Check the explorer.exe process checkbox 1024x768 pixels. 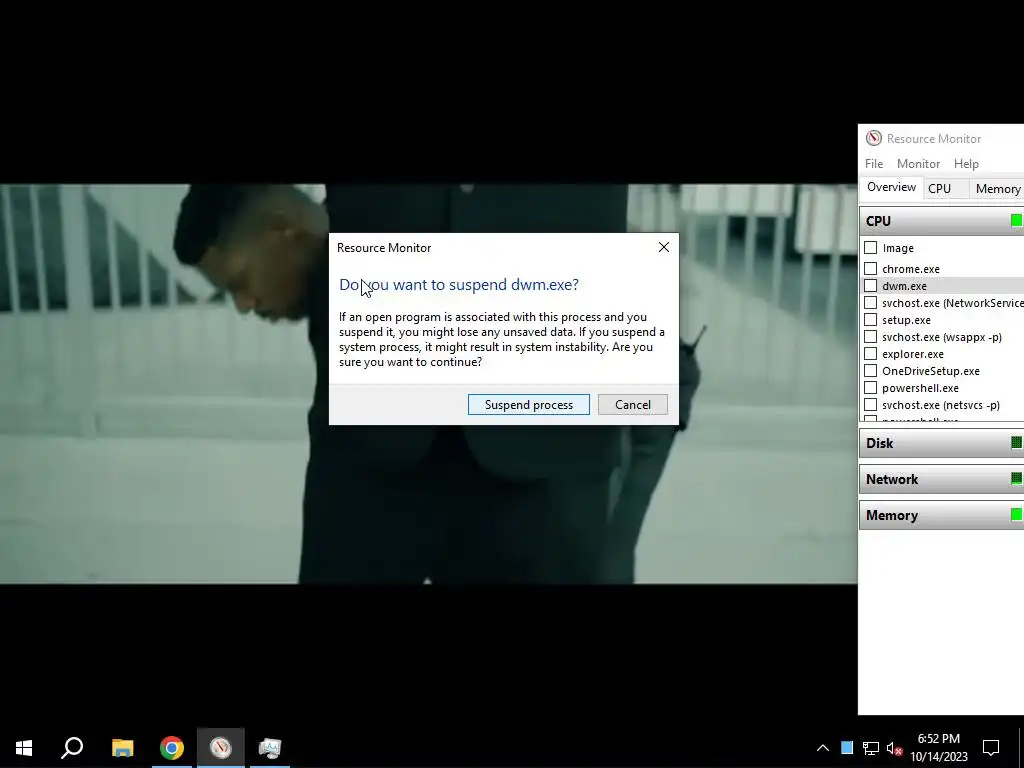pos(871,353)
